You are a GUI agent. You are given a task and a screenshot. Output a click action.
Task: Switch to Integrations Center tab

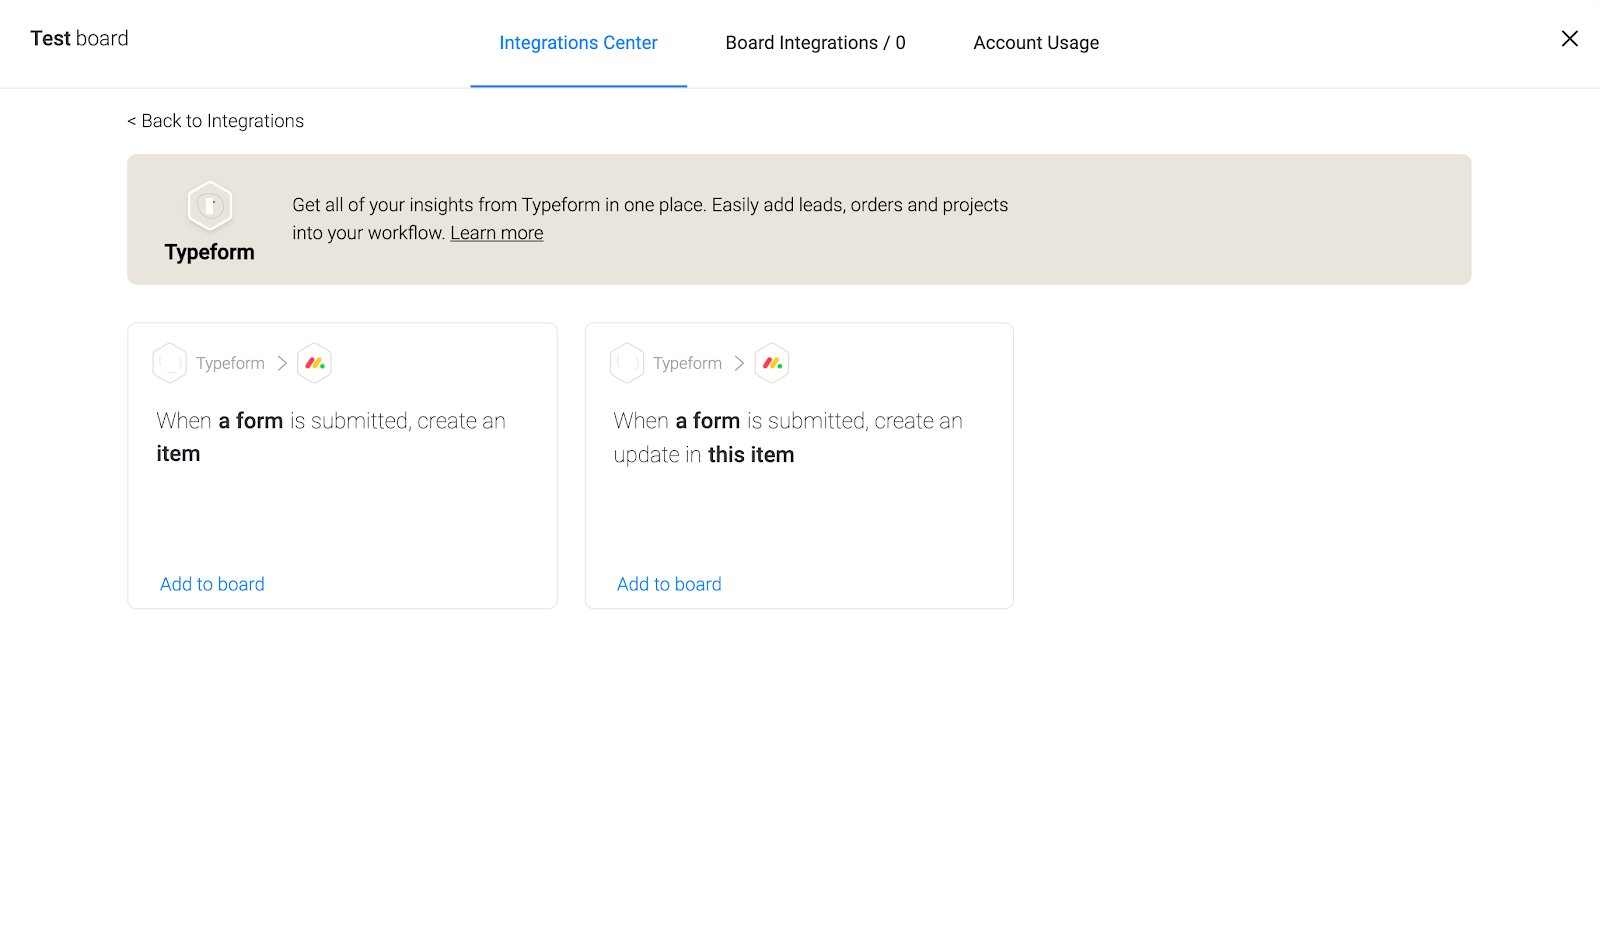(x=578, y=43)
